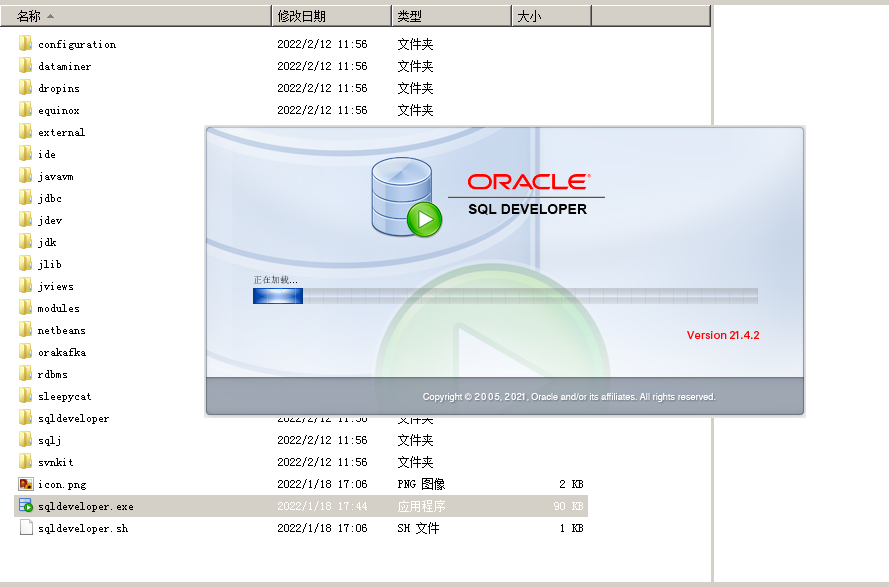Open the netbeans folder icon
The height and width of the screenshot is (587, 889).
[23, 330]
